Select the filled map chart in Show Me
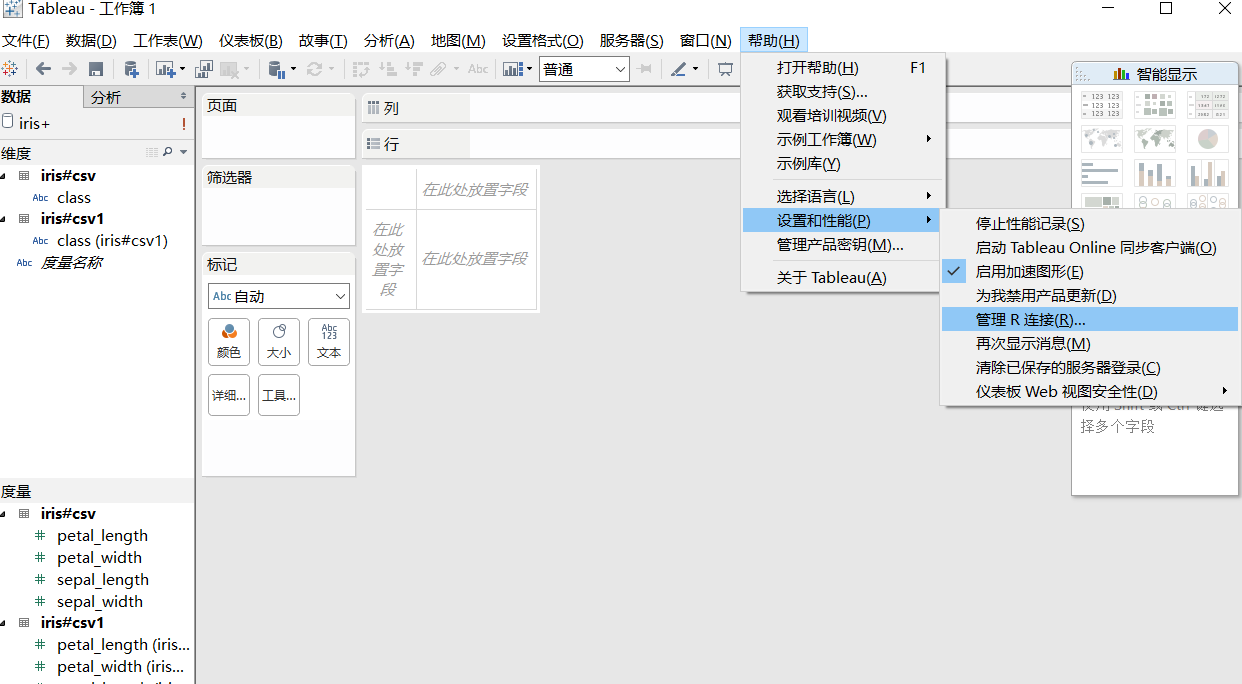 tap(1155, 139)
